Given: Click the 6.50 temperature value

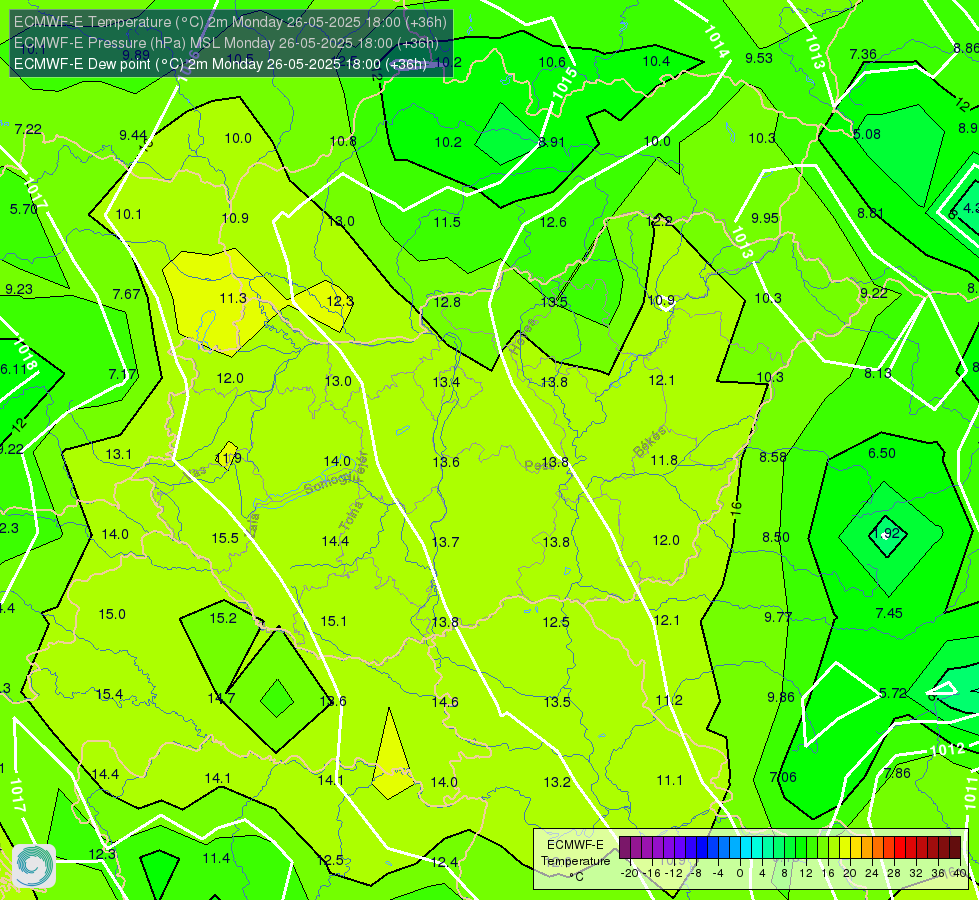Looking at the screenshot, I should (882, 453).
